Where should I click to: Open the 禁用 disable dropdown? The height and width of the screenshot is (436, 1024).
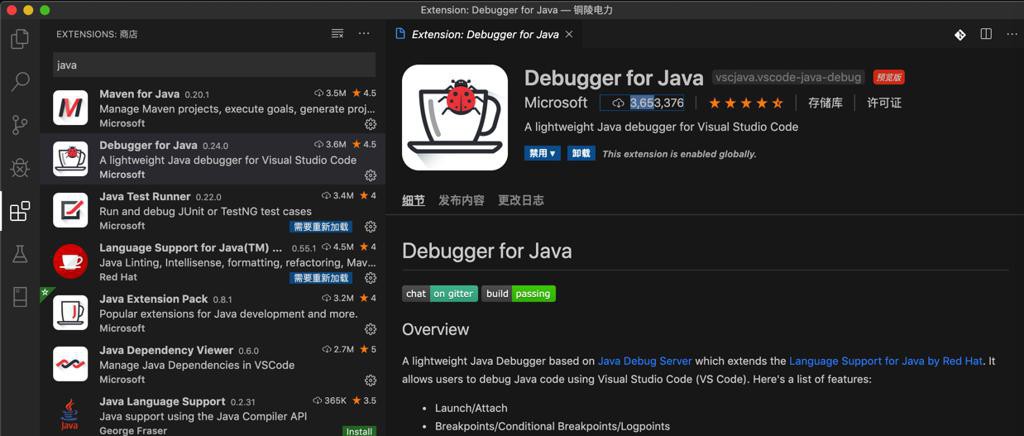coord(543,153)
